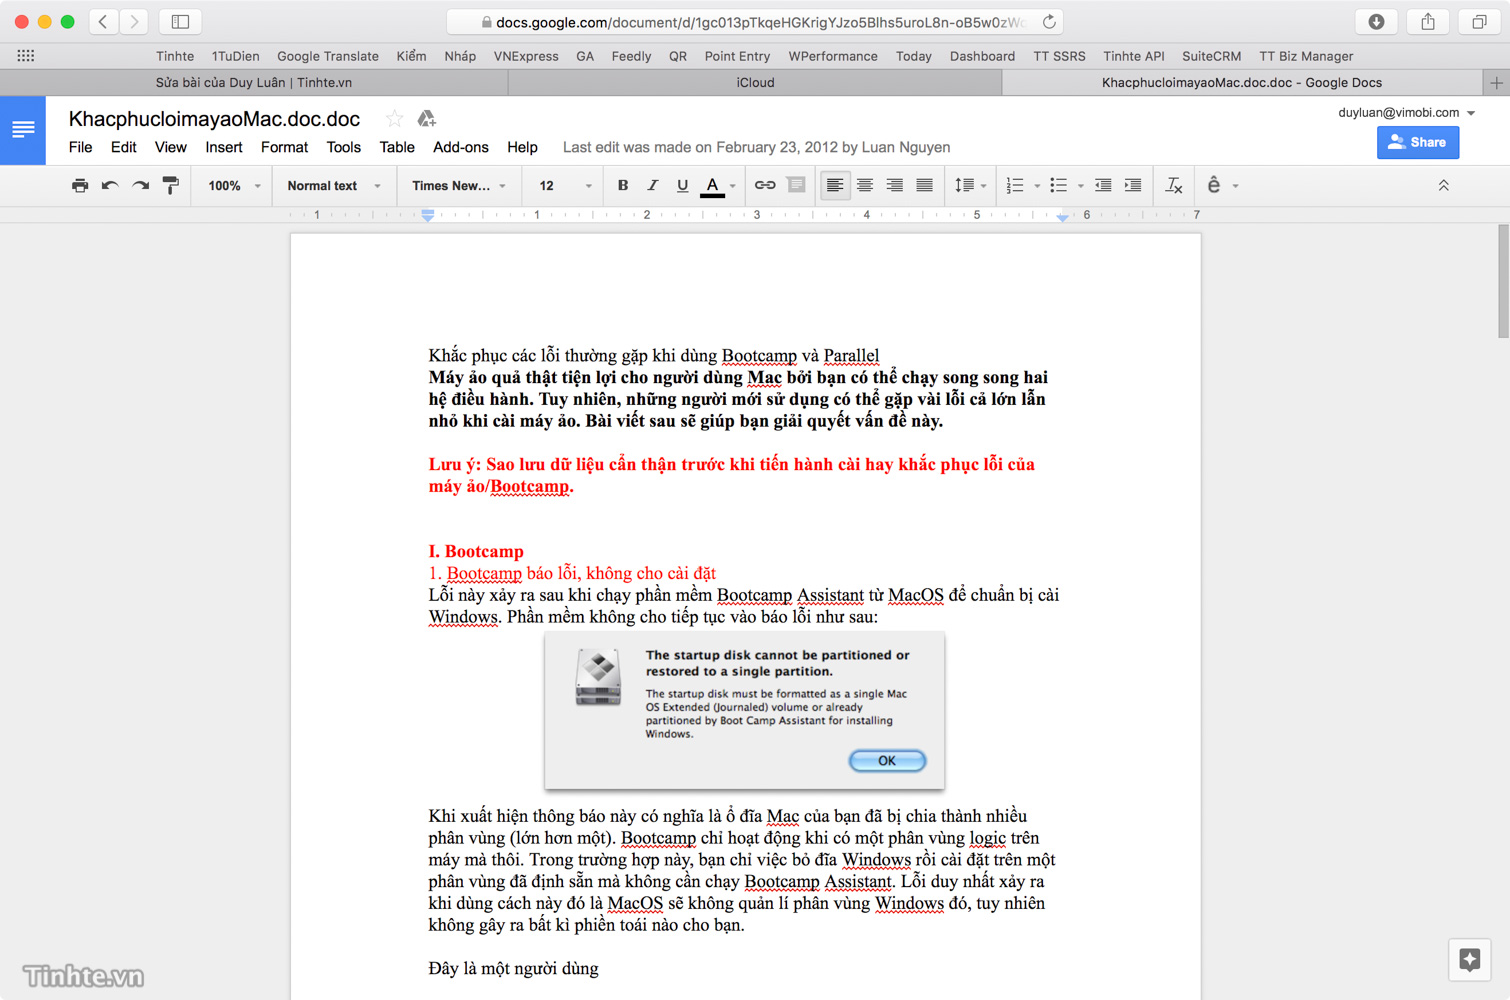Apply bulleted list formatting
Viewport: 1510px width, 1000px height.
pyautogui.click(x=1059, y=185)
